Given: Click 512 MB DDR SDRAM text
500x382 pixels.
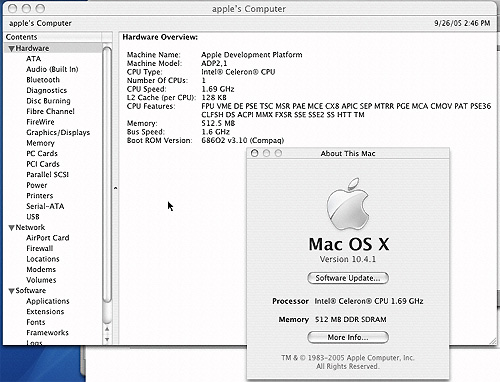Looking at the screenshot, I should 351,319.
